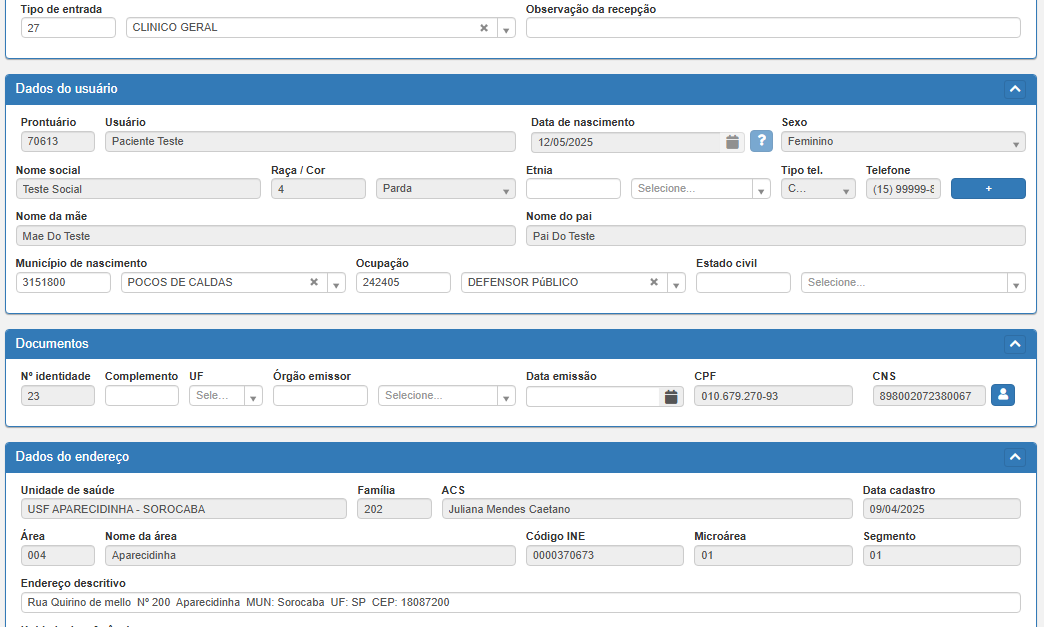This screenshot has height=627, width=1044.
Task: Click the CNS user lookup icon
Action: point(1003,396)
